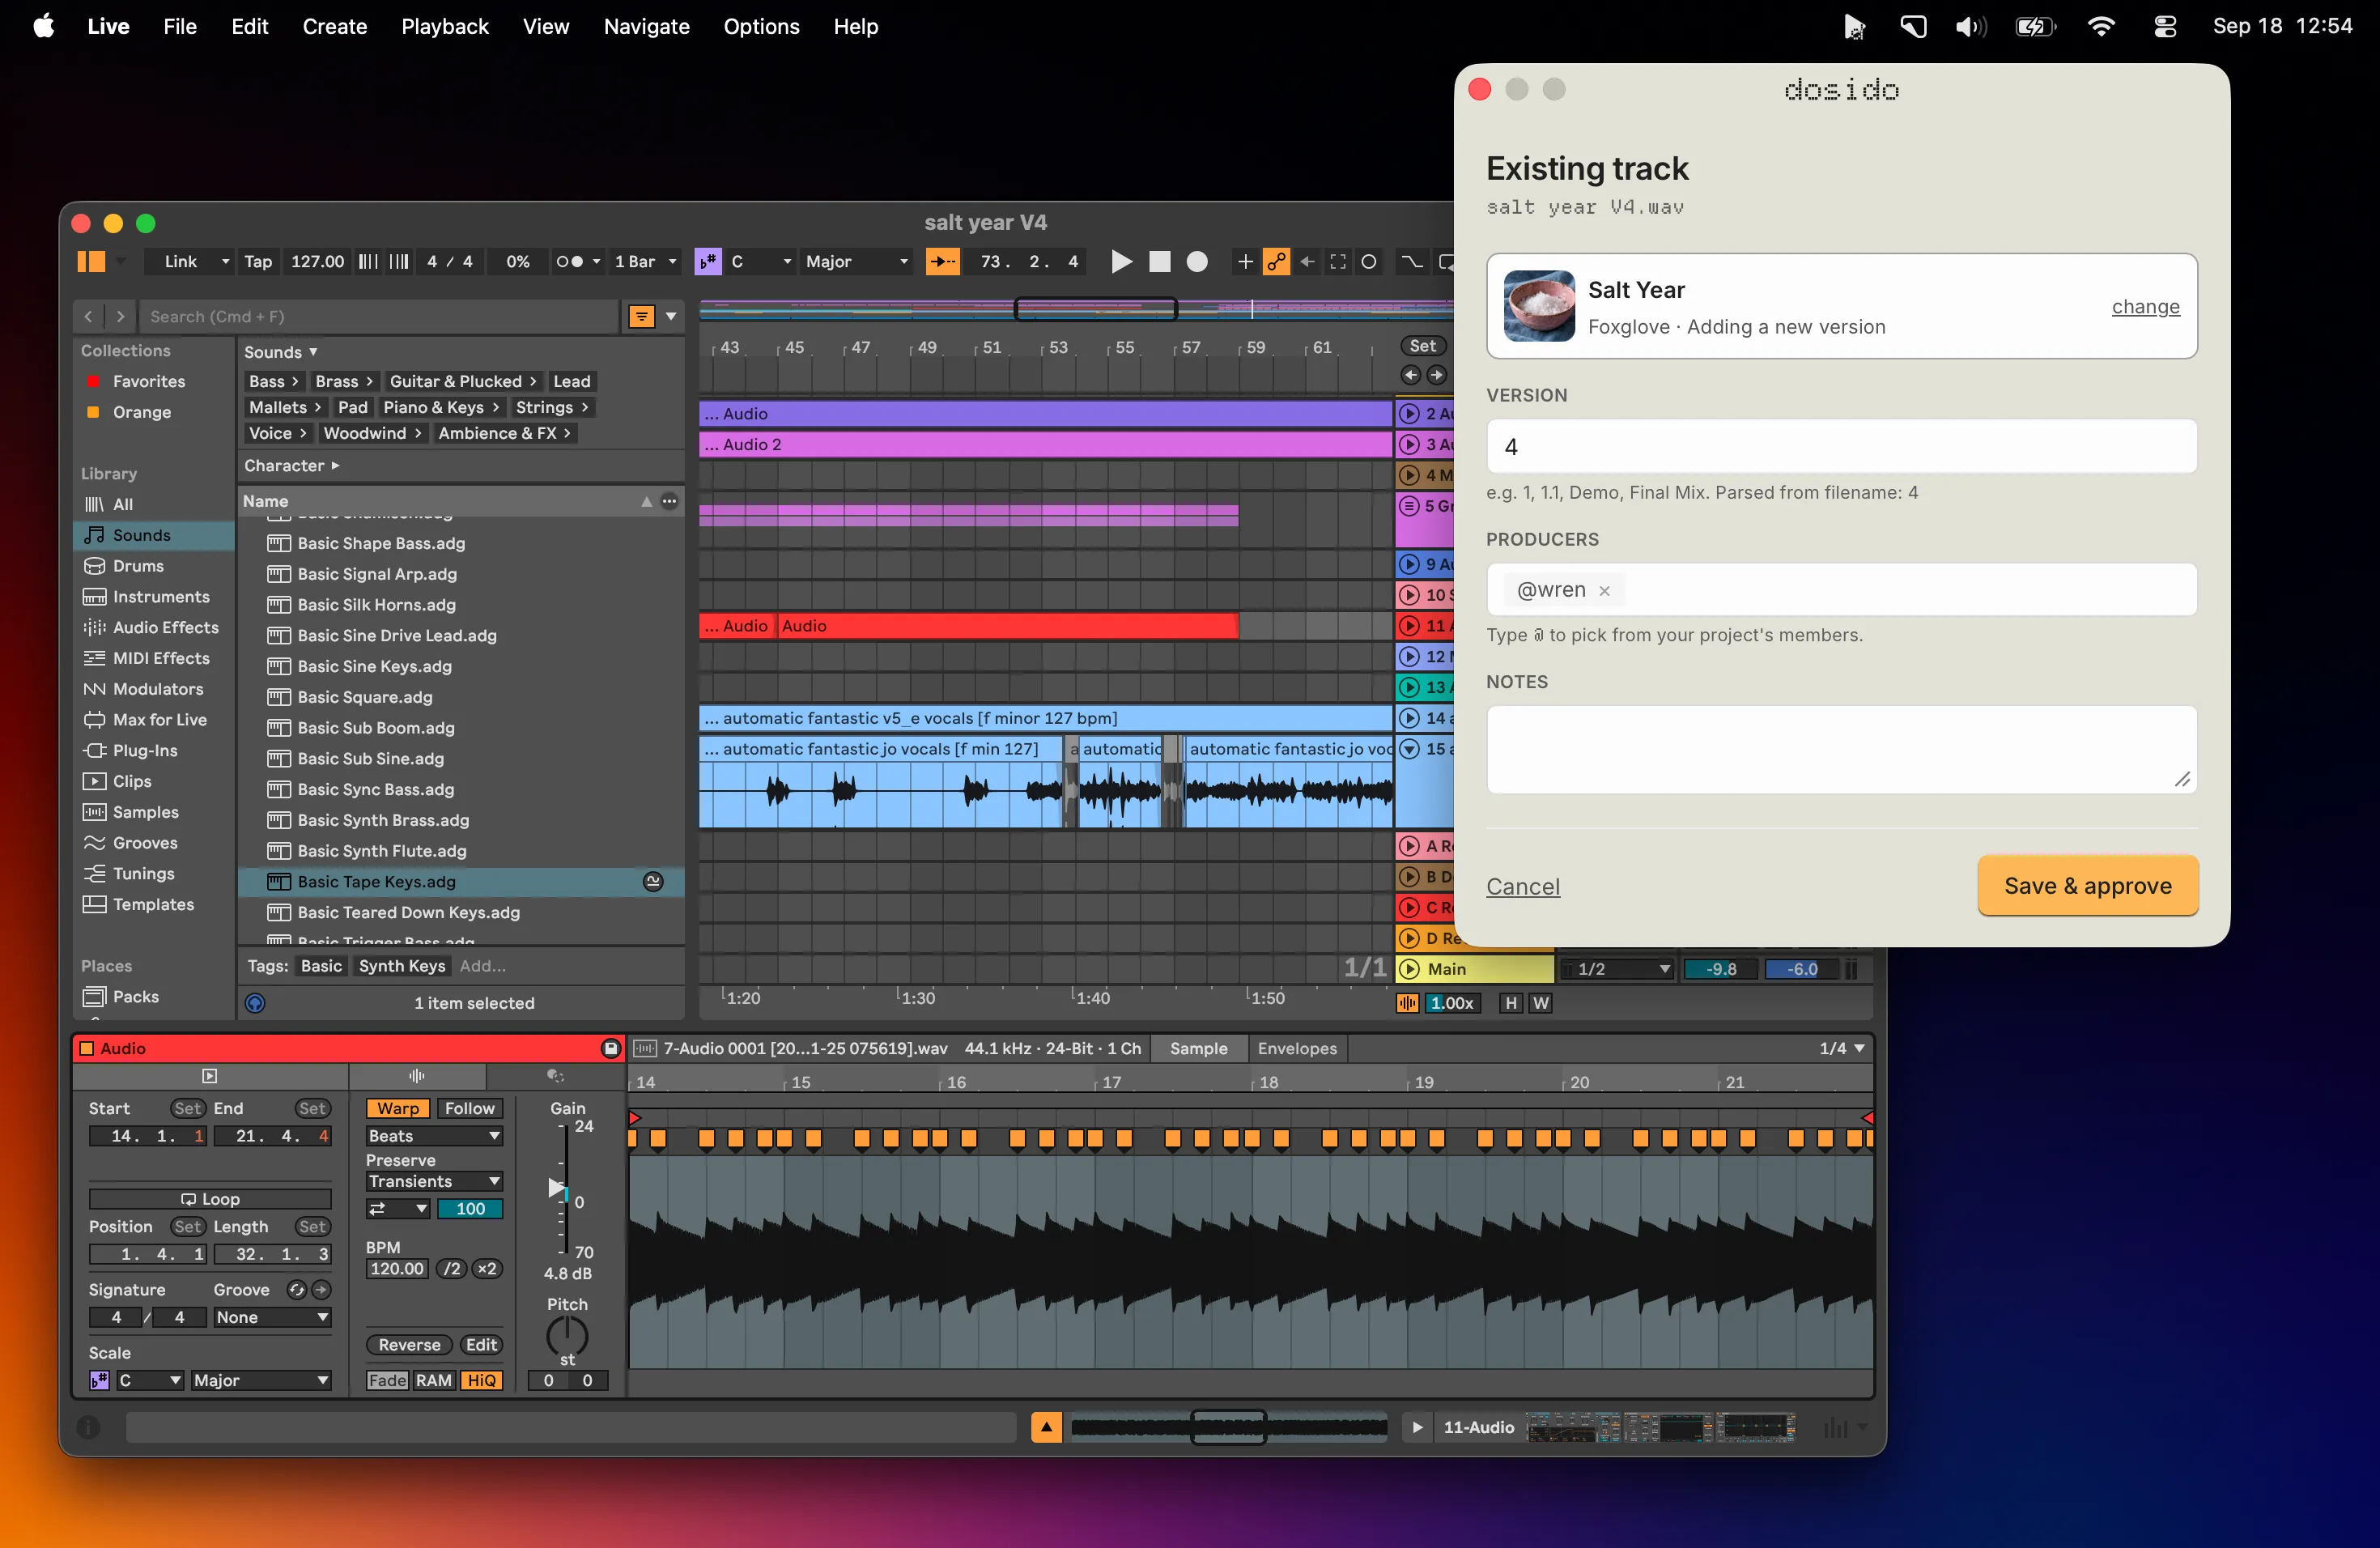Toggle clip Fade switch

387,1381
